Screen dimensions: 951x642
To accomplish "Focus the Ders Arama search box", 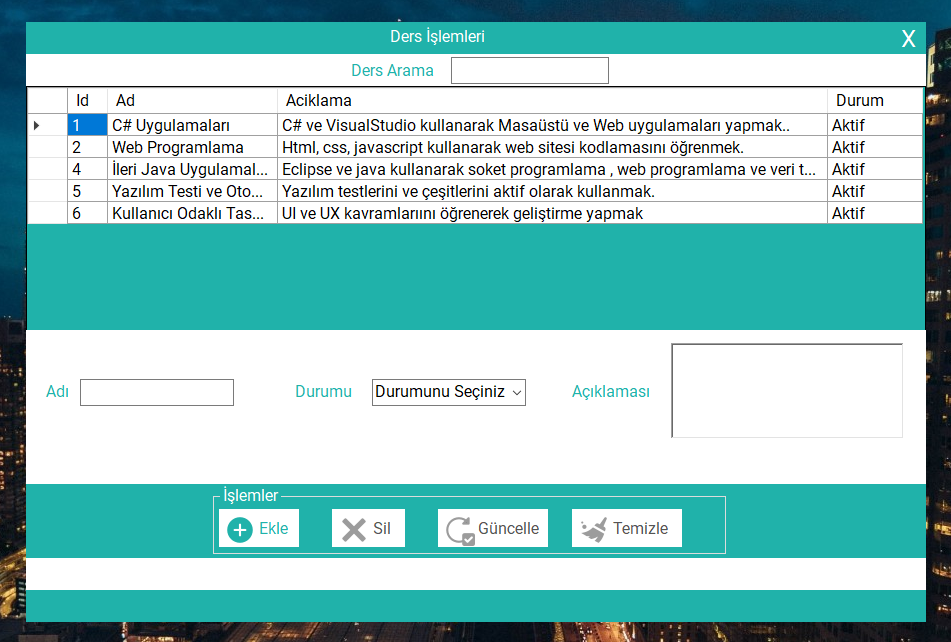I will point(529,70).
